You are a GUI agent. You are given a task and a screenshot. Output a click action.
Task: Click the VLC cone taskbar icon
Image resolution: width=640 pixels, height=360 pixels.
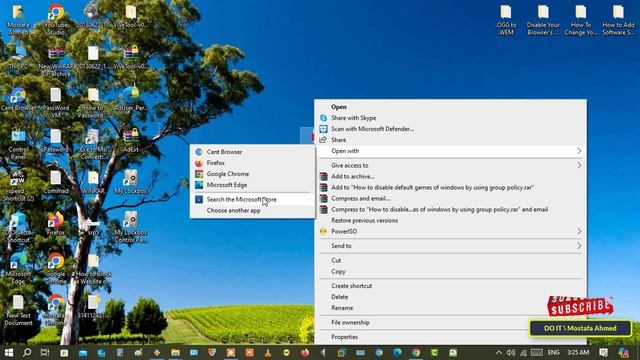pos(268,352)
